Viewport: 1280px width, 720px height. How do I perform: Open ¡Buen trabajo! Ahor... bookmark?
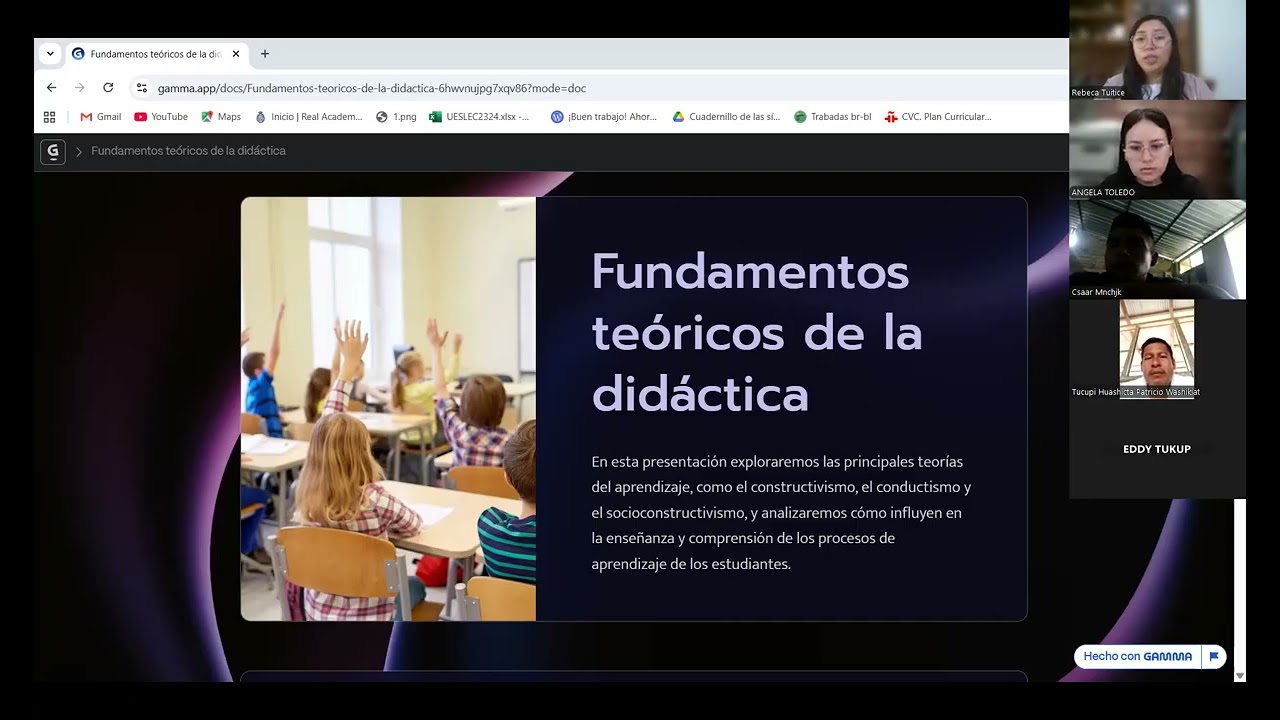pos(604,117)
